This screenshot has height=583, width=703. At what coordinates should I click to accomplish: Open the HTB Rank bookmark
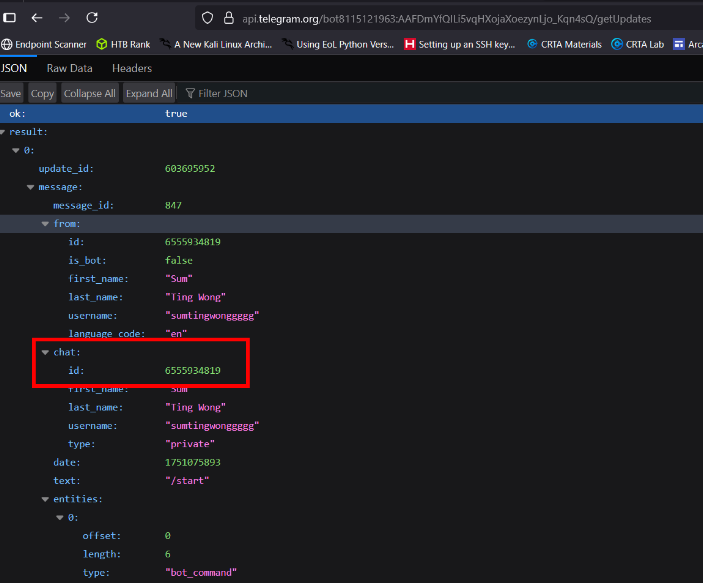(123, 44)
